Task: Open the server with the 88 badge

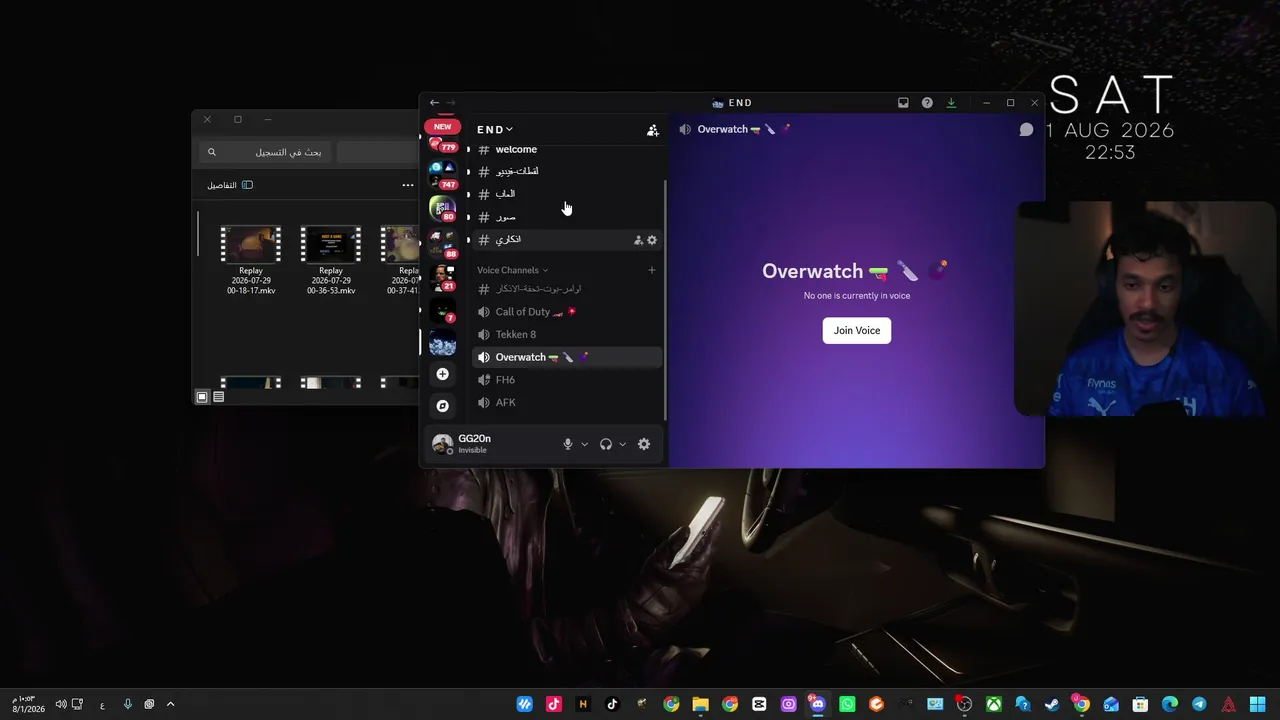Action: click(x=442, y=243)
